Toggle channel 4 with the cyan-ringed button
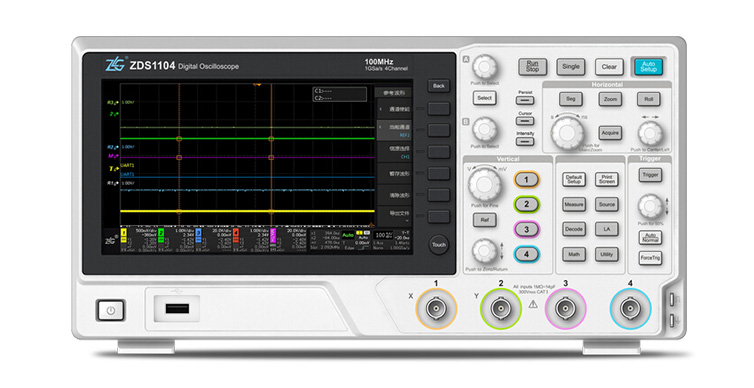The image size is (754, 388). tap(526, 254)
